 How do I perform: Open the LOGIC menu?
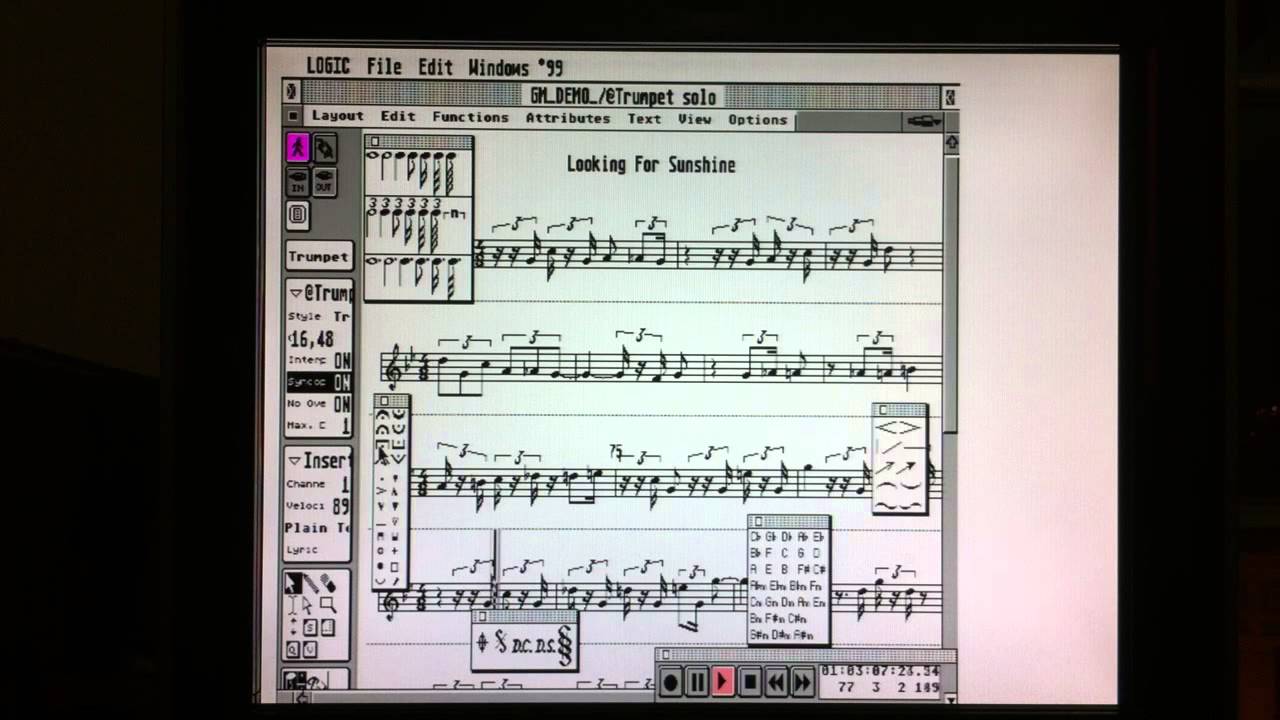tap(328, 67)
